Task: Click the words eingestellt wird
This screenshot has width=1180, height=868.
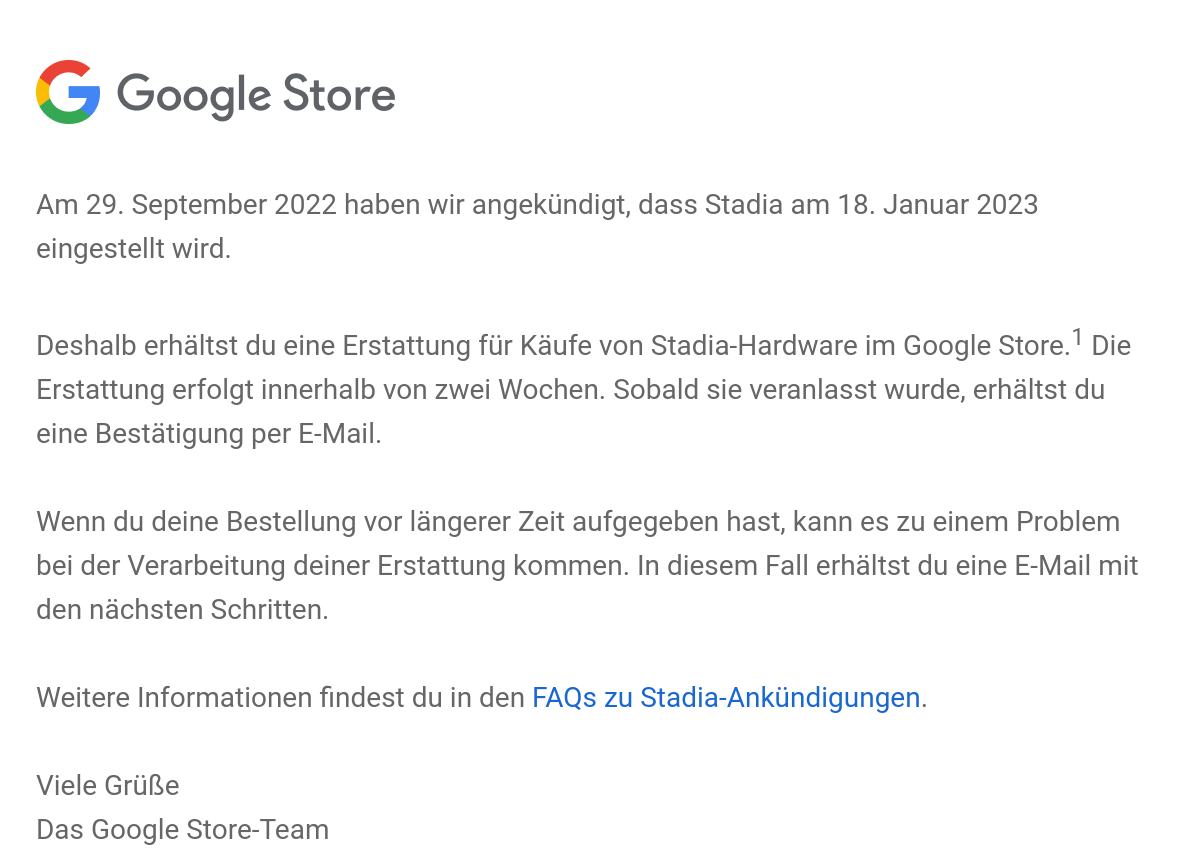Action: click(133, 248)
